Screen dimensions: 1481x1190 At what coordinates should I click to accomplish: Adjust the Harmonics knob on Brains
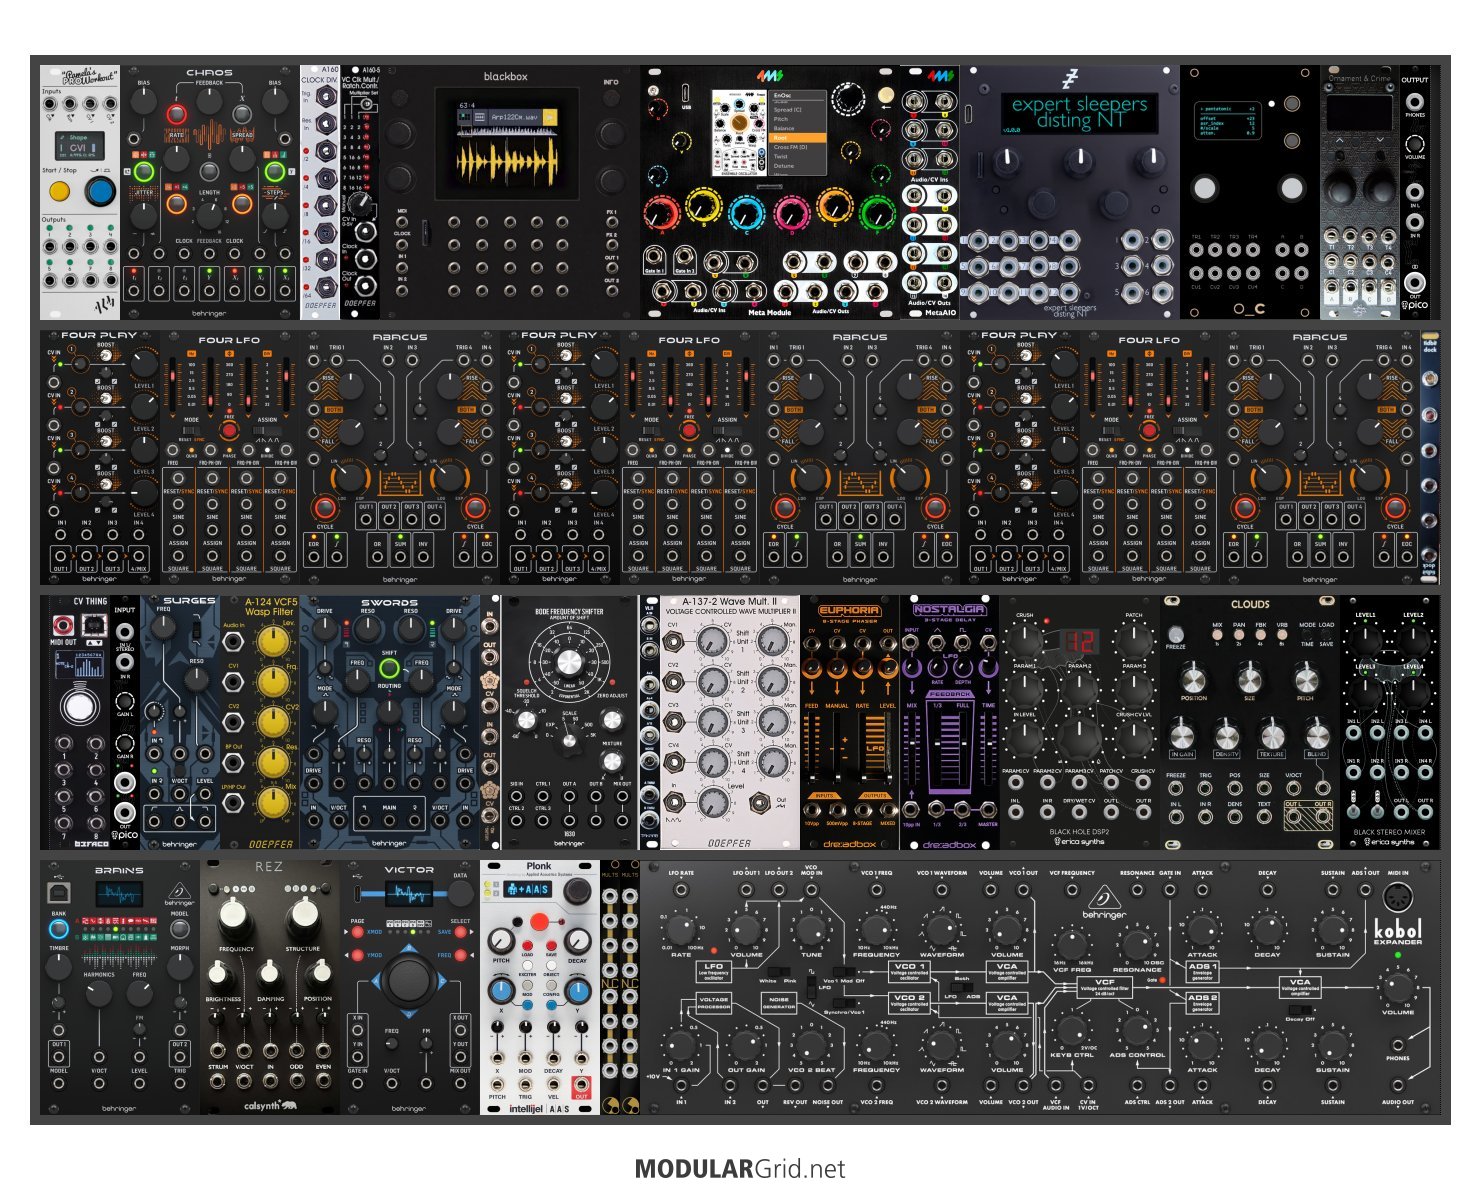point(98,993)
